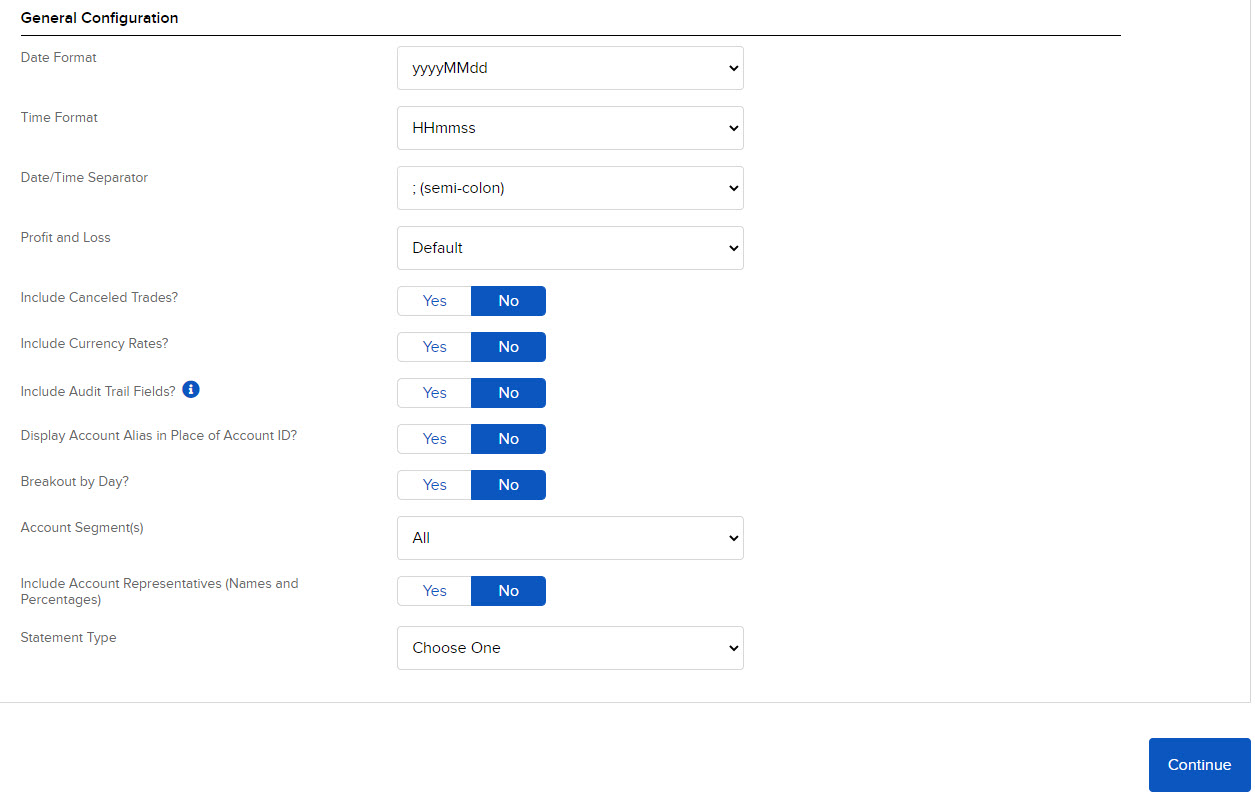Enable Display Account Alias in Place of Account ID
This screenshot has height=798, width=1255.
point(434,438)
